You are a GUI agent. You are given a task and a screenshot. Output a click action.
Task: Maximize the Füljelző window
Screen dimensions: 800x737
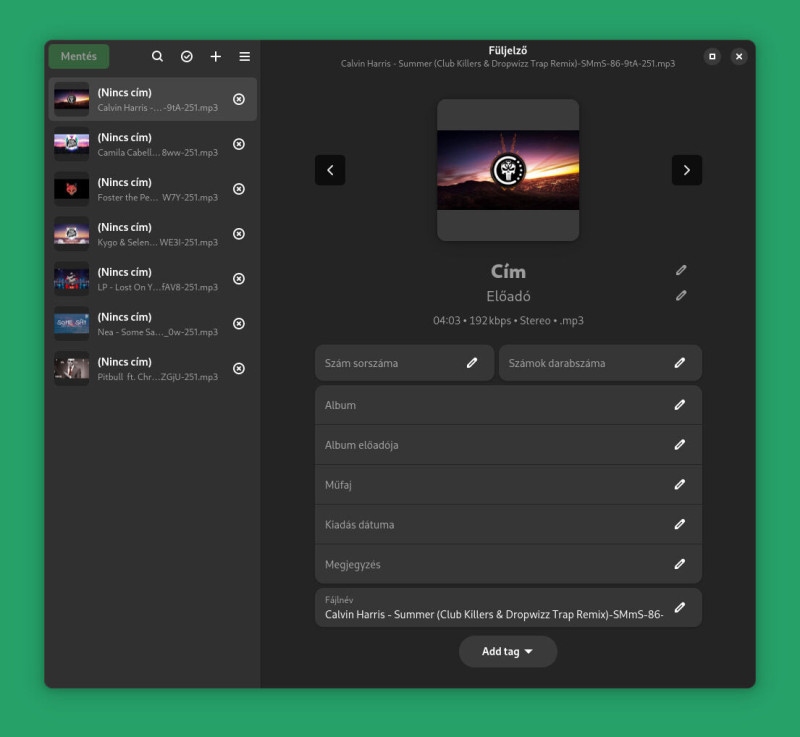712,56
